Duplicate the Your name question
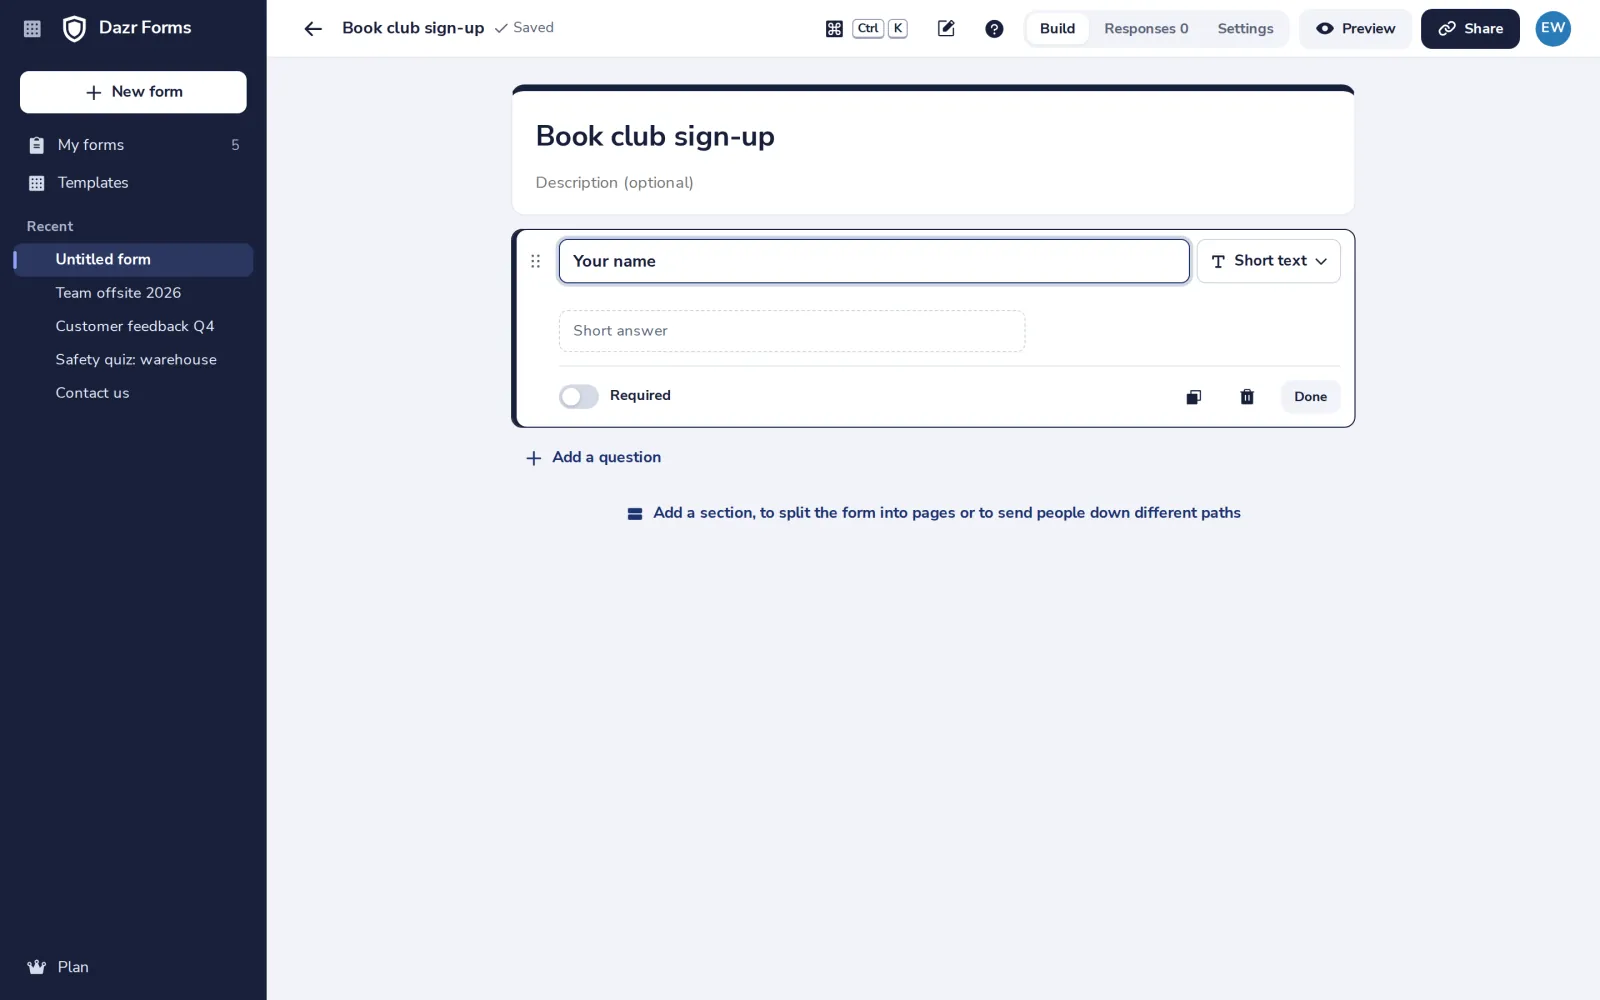 pyautogui.click(x=1193, y=397)
